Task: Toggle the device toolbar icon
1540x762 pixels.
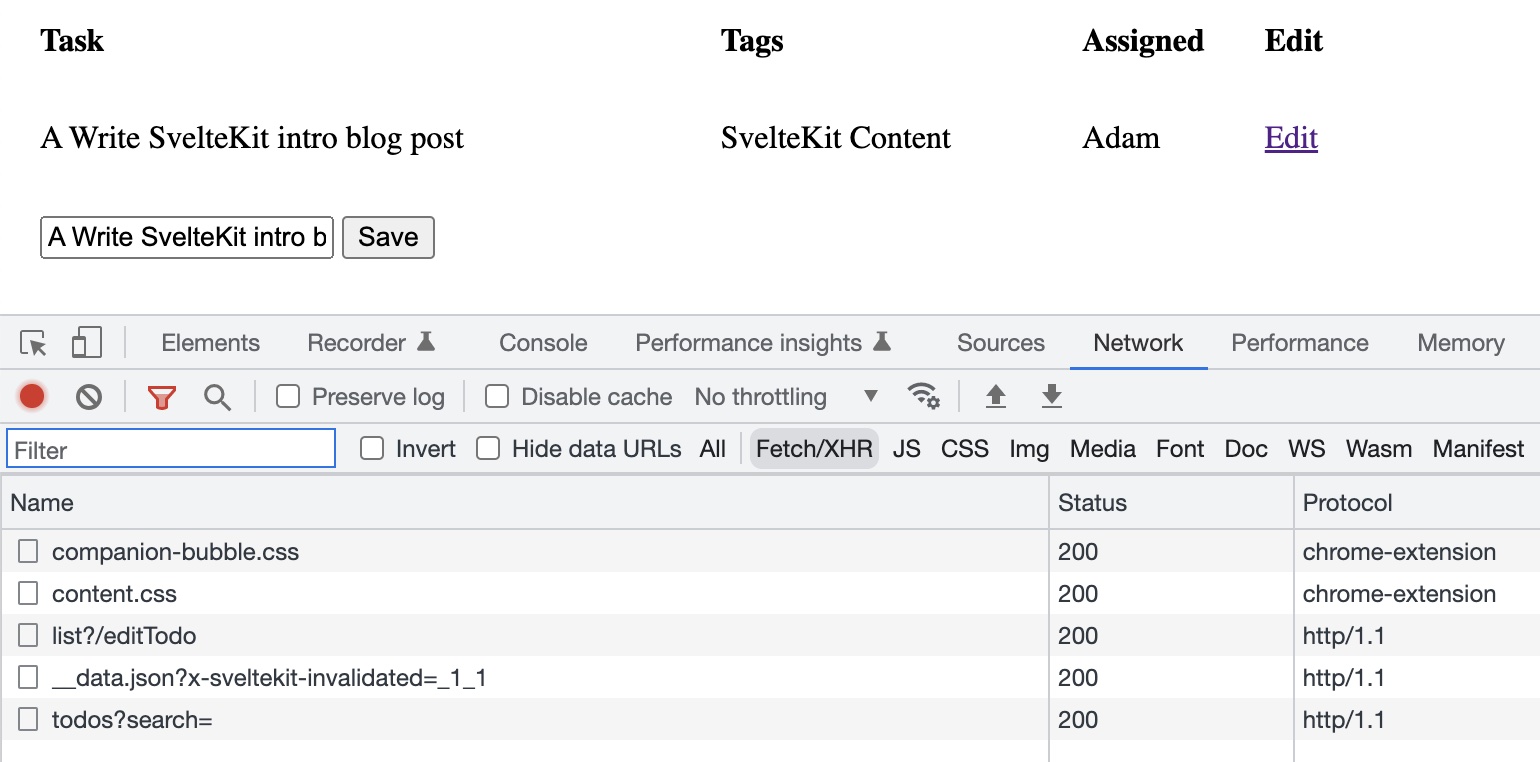Action: [x=87, y=344]
